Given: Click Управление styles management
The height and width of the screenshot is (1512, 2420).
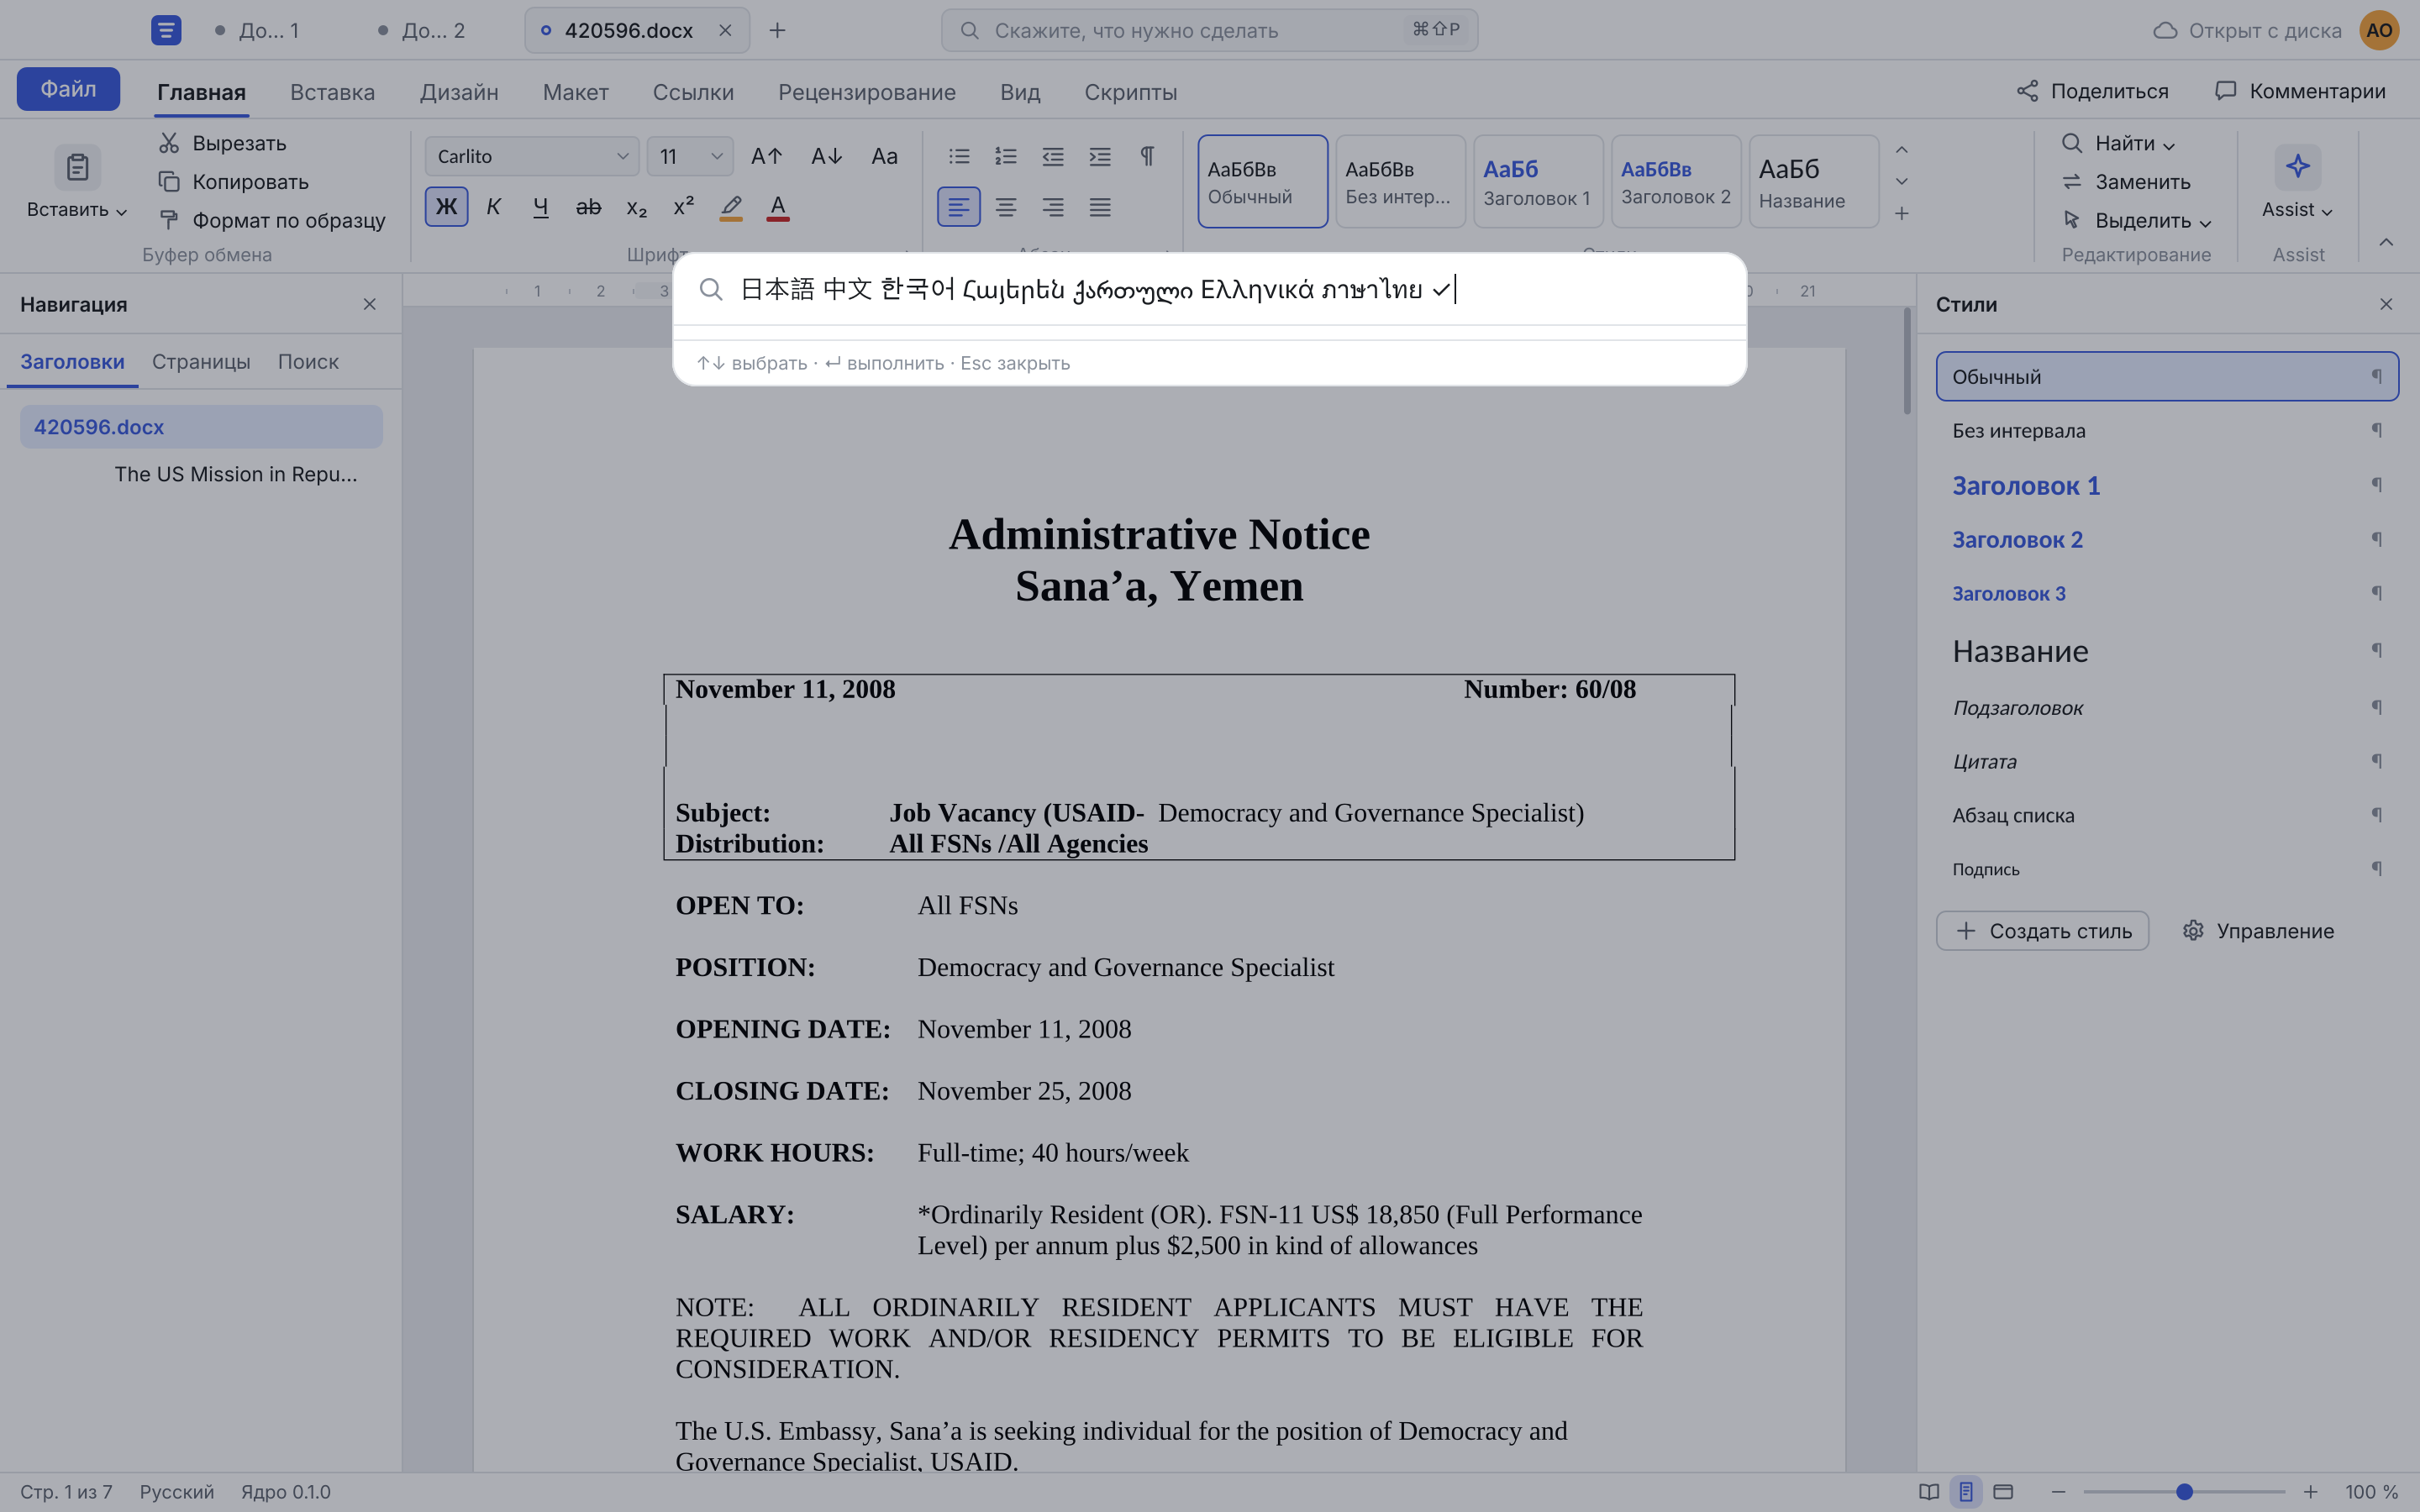Looking at the screenshot, I should pos(2258,931).
